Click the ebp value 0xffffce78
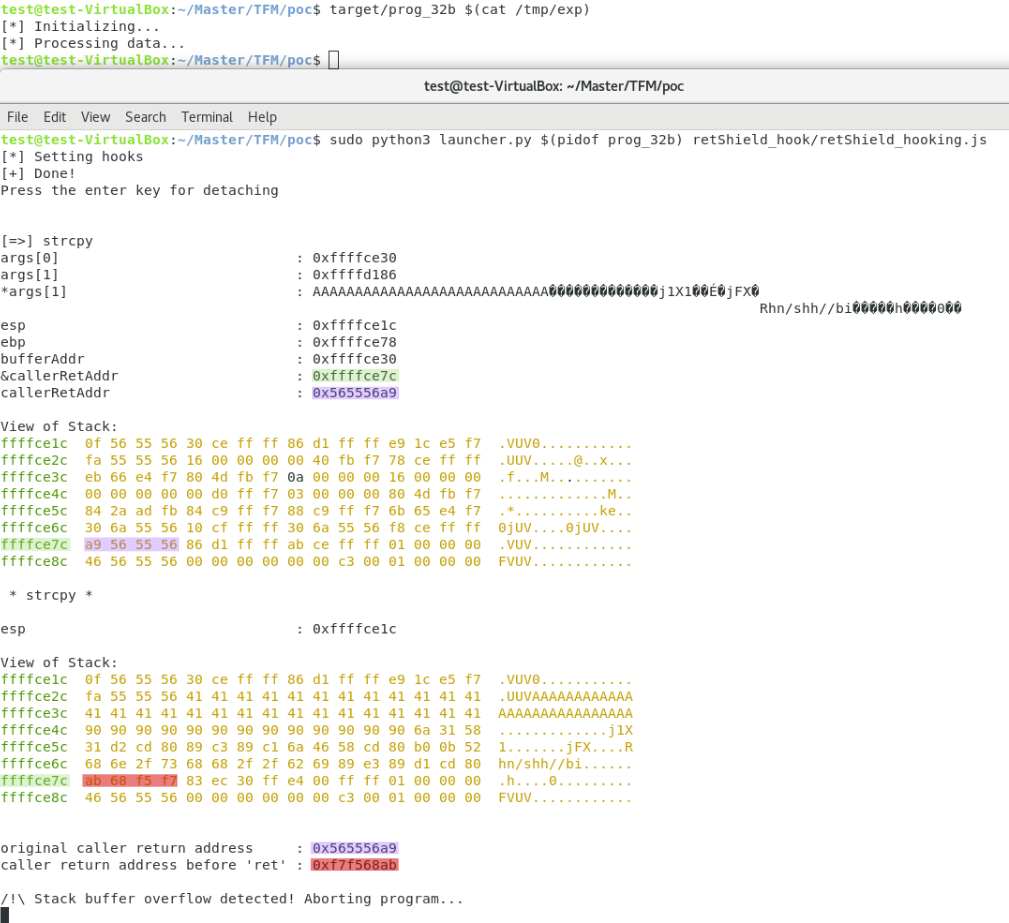This screenshot has width=1009, height=923. pos(354,342)
